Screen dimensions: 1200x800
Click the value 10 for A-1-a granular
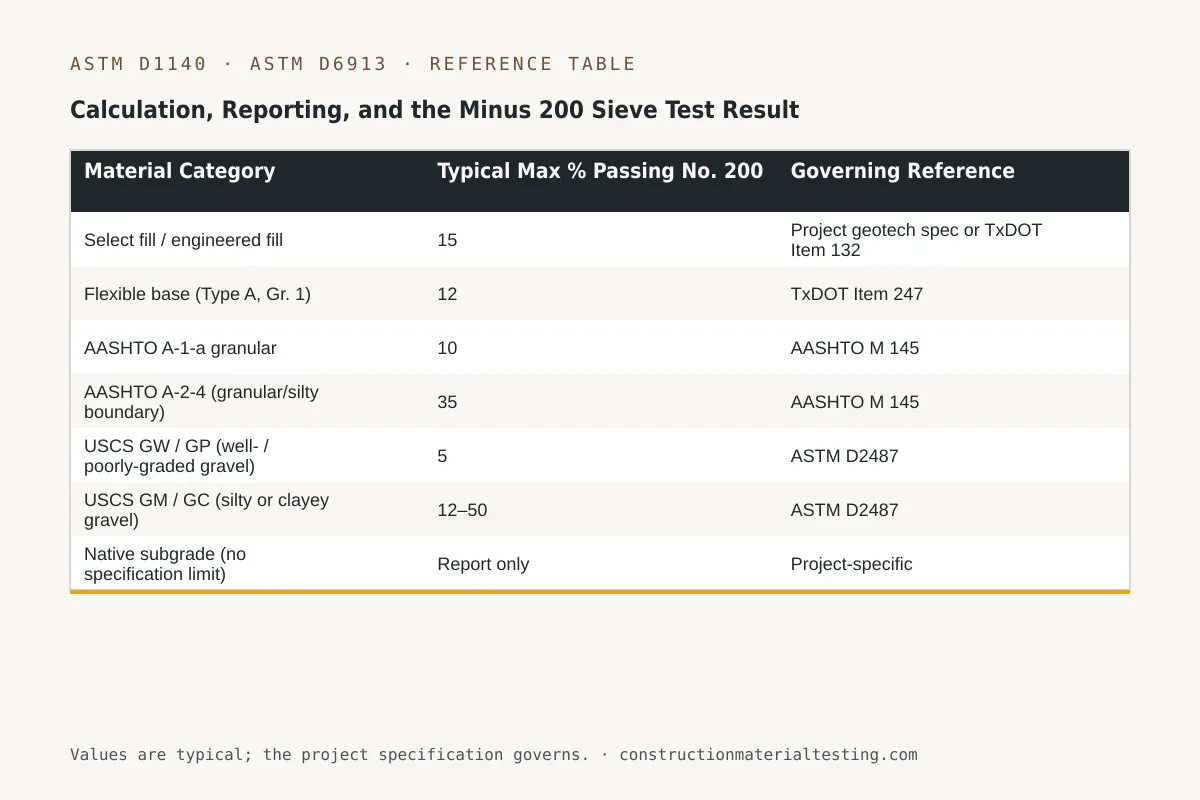447,348
